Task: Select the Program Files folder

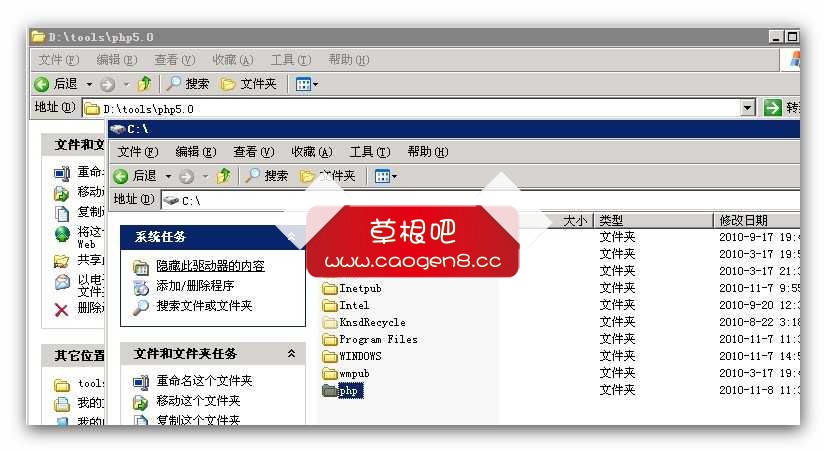Action: [x=378, y=339]
